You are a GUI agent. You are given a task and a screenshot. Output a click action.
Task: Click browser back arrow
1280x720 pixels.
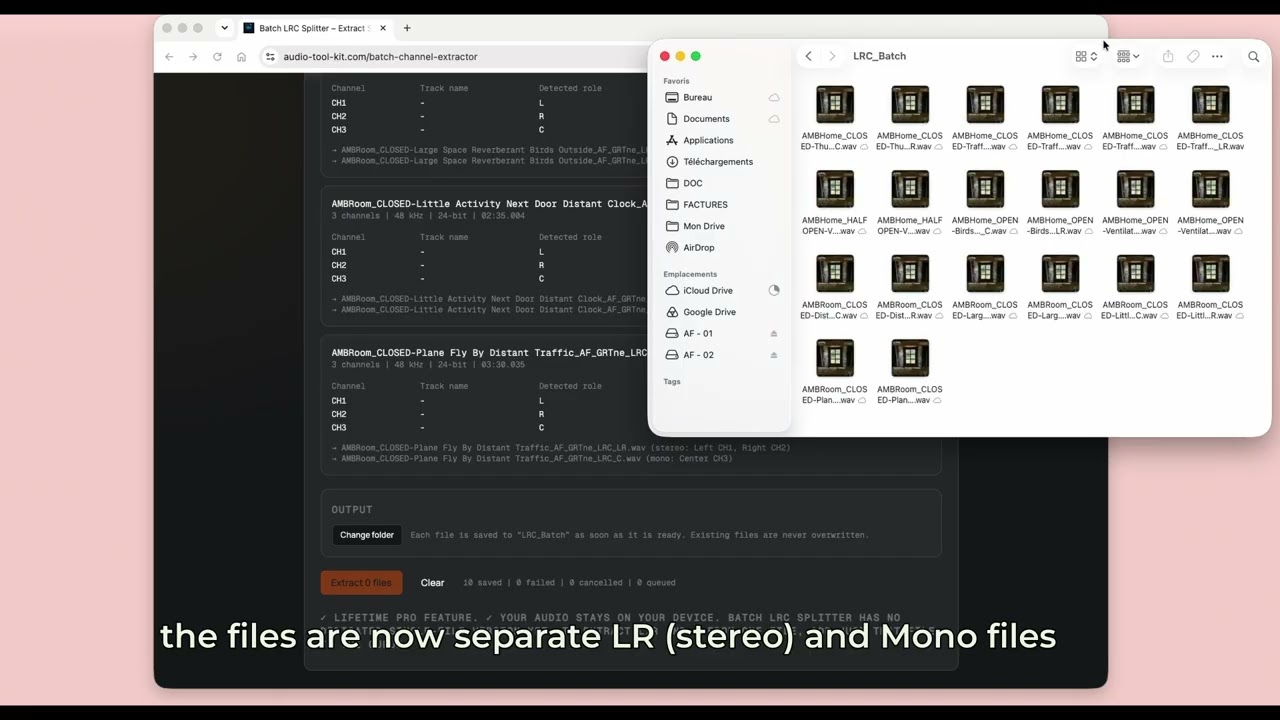[169, 57]
